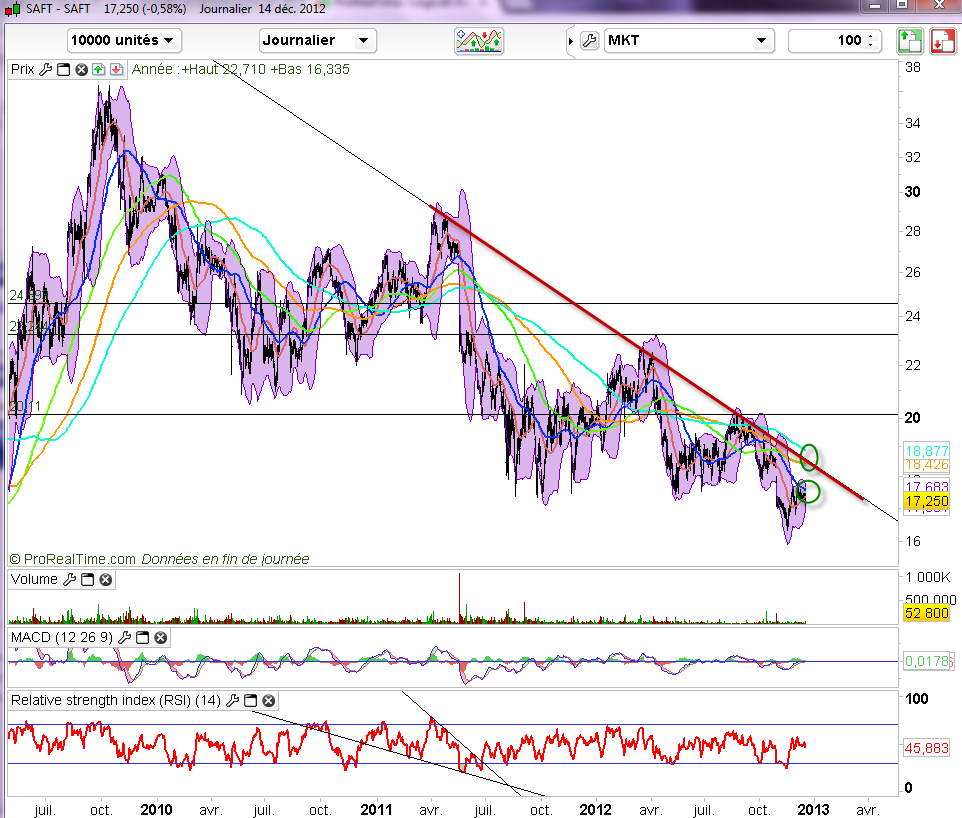Expand the 10000 unités dropdown

124,41
